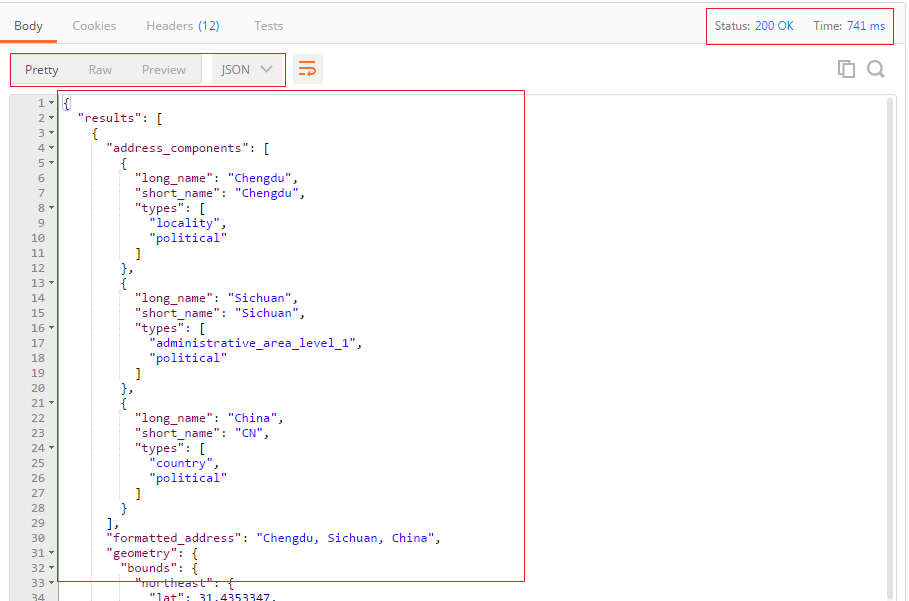Collapse the types array at line 16
Image resolution: width=909 pixels, height=601 pixels.
(x=52, y=328)
